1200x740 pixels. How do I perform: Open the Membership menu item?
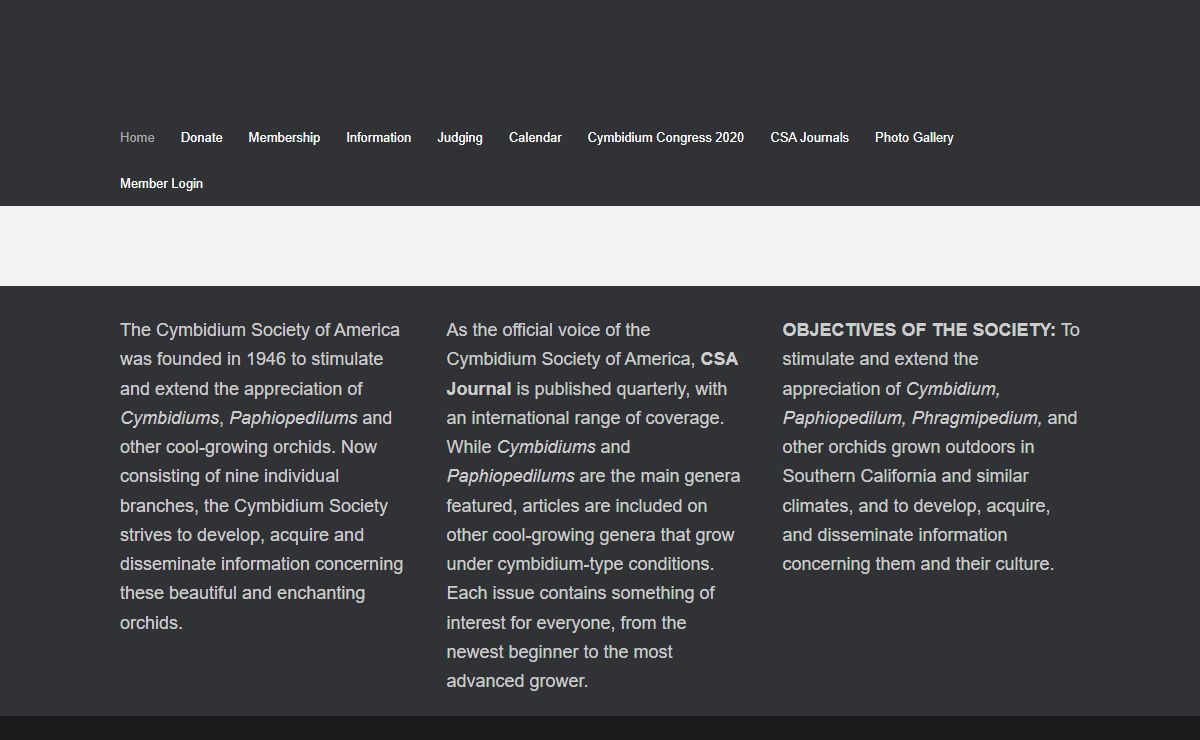pyautogui.click(x=284, y=137)
